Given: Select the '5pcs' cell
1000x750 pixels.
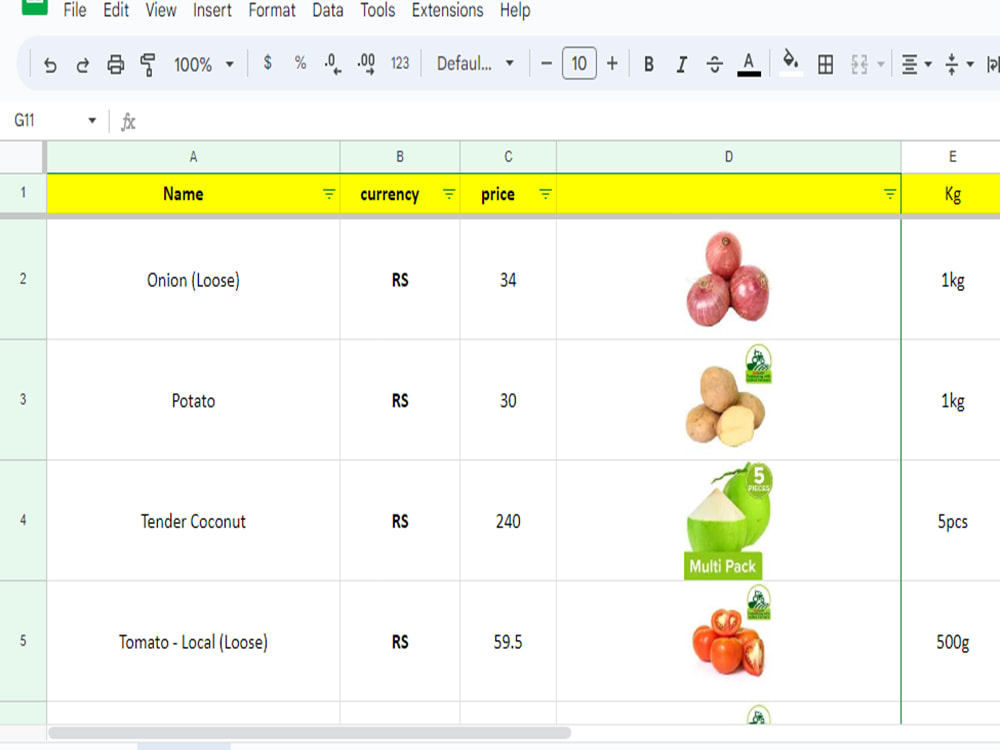Looking at the screenshot, I should (951, 520).
